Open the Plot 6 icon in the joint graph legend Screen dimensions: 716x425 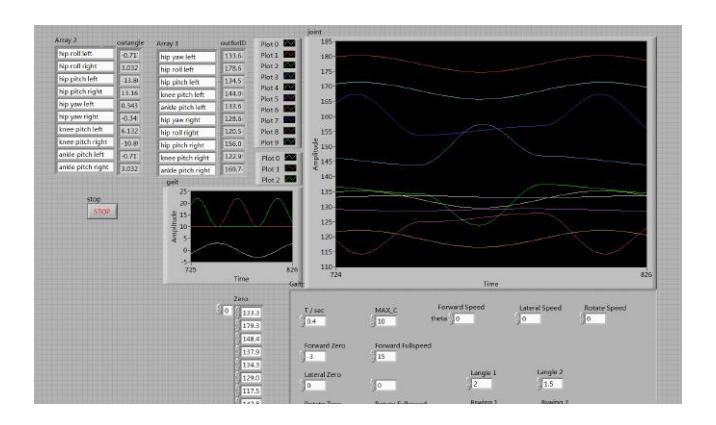pyautogui.click(x=289, y=109)
